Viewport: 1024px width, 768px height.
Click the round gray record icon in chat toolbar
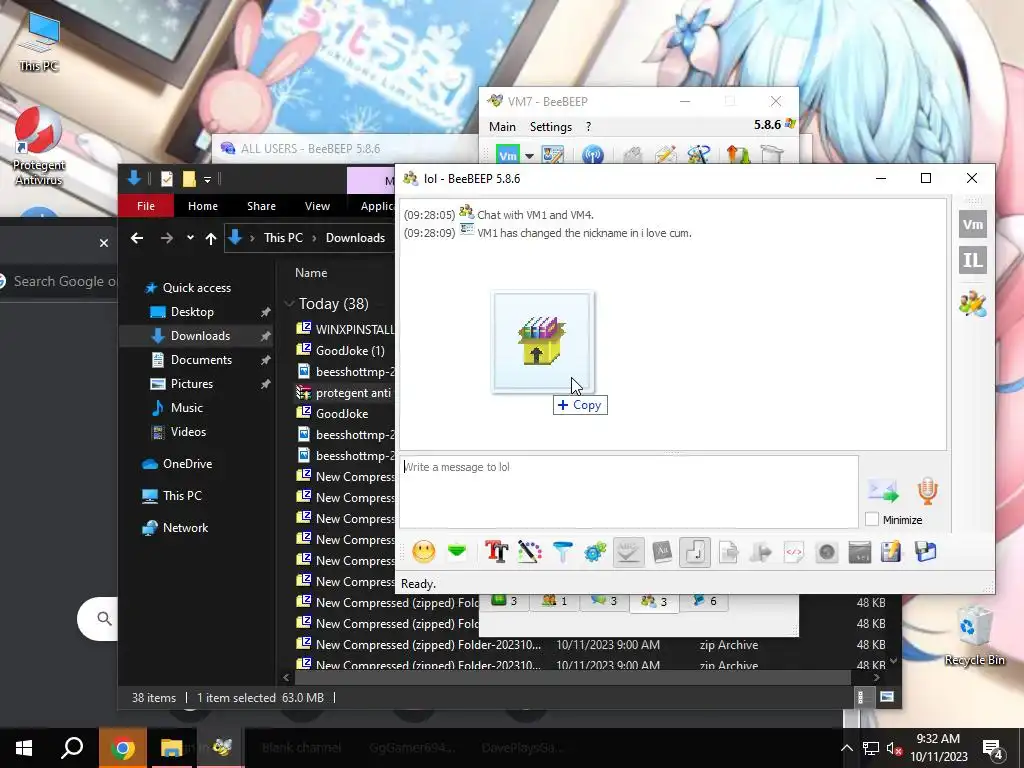click(827, 552)
